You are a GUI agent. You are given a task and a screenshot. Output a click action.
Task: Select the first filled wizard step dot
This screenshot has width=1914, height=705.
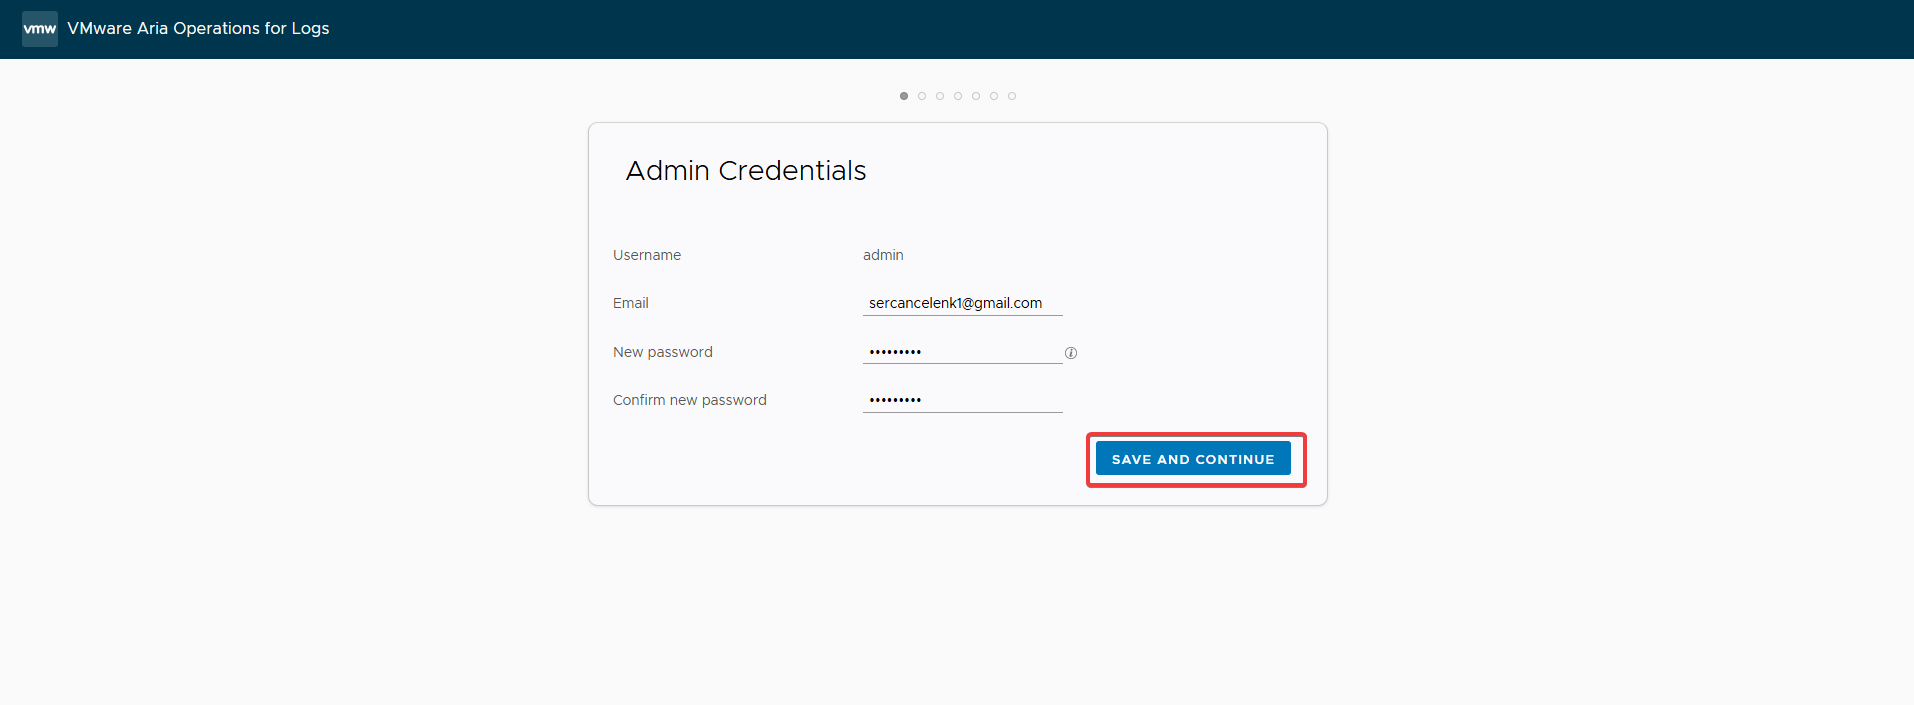pos(904,96)
